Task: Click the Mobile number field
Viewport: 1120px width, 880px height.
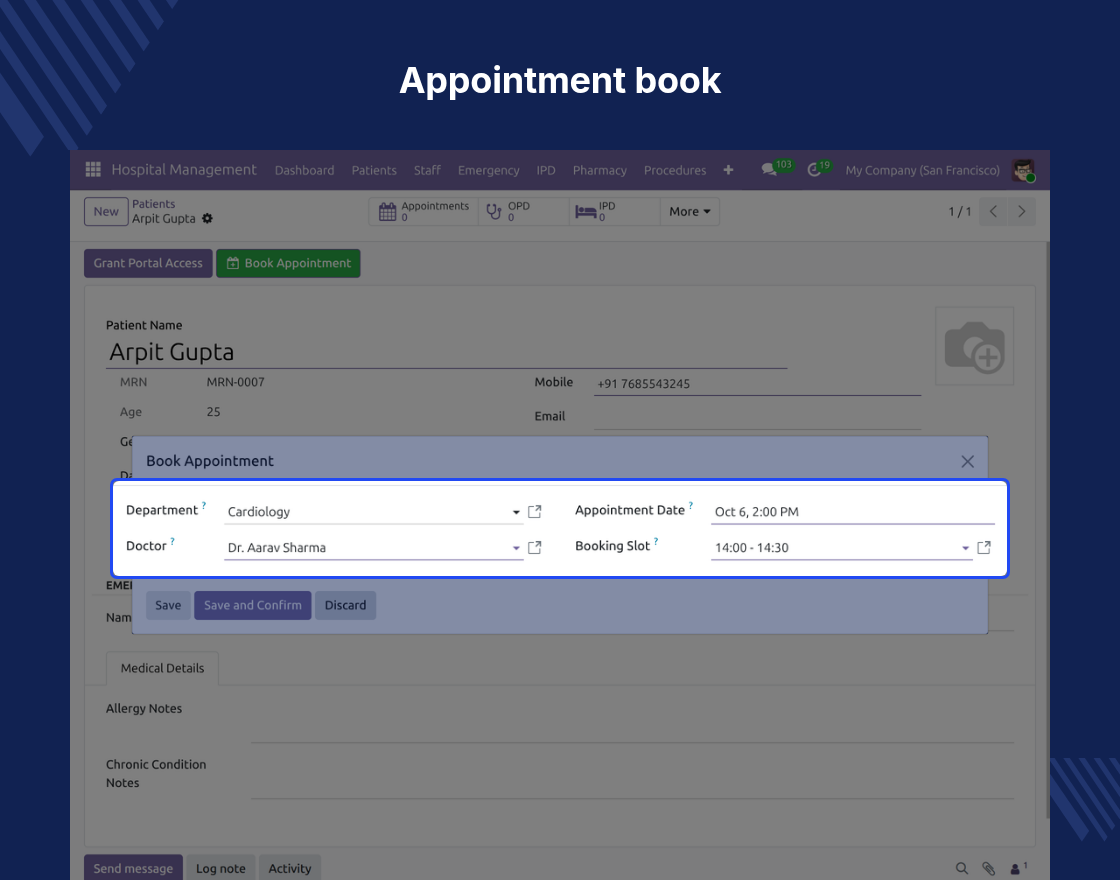Action: (x=757, y=384)
